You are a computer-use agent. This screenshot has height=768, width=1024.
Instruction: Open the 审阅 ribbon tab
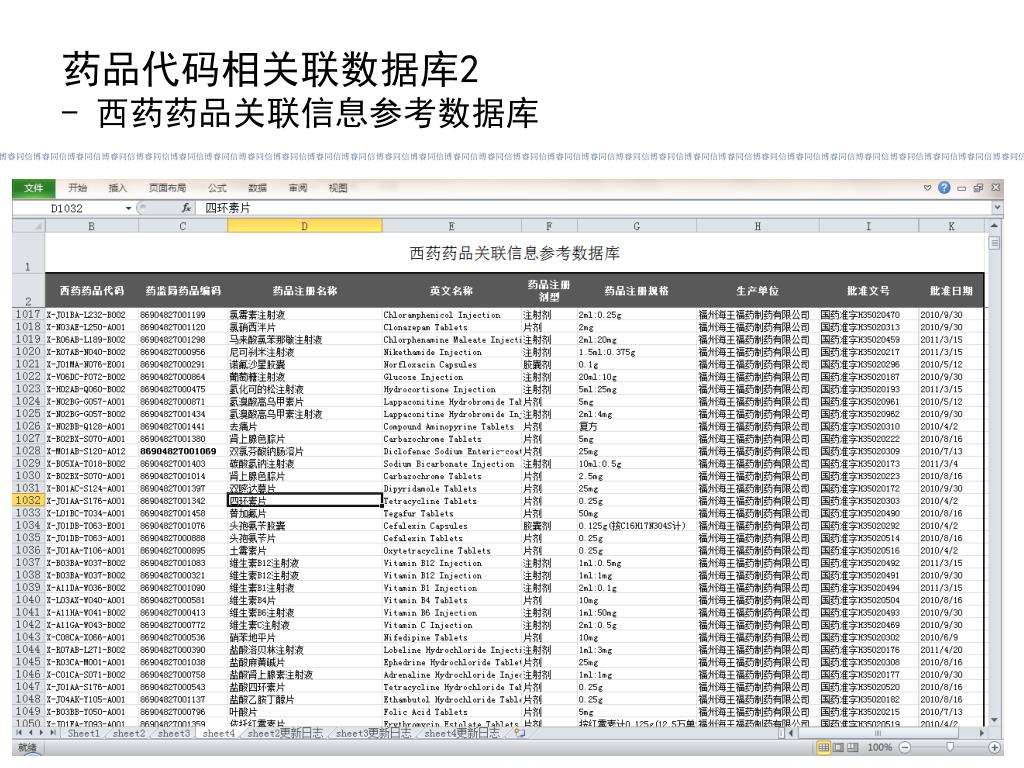pyautogui.click(x=298, y=188)
